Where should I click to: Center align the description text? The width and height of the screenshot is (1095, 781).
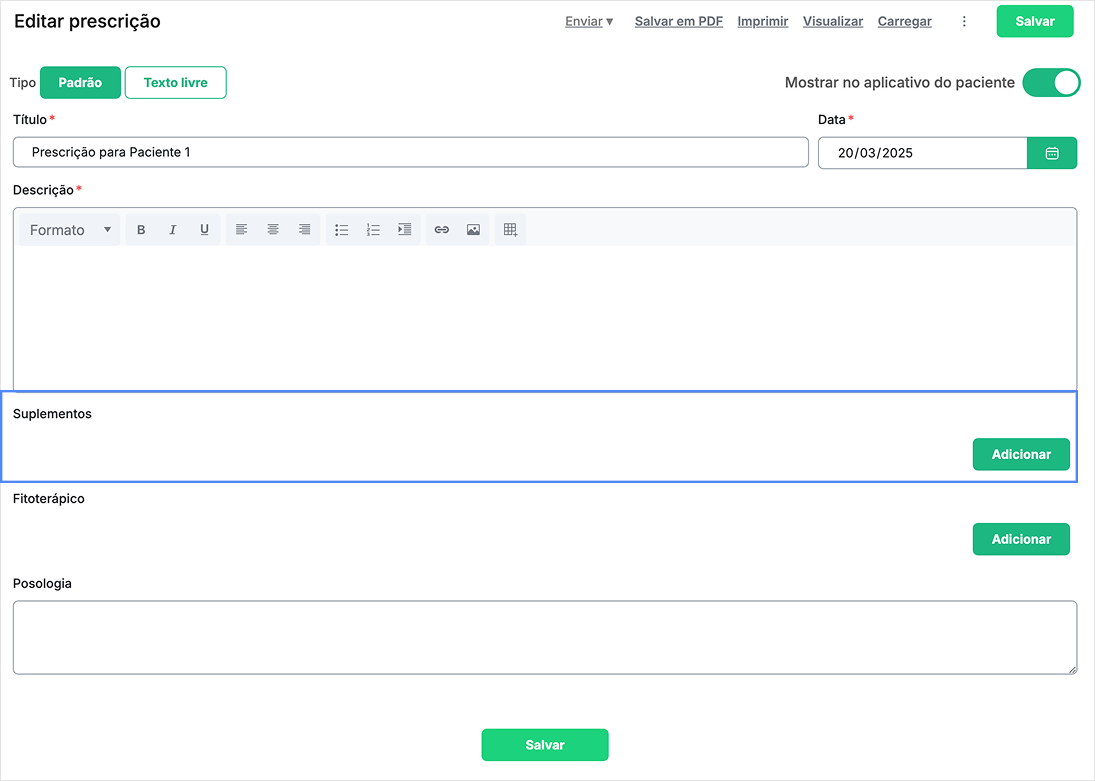273,230
